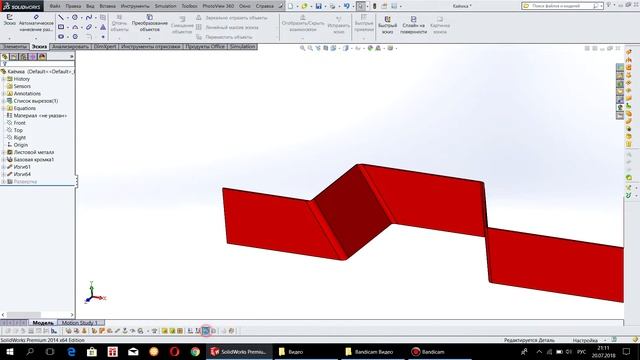This screenshot has height=360, width=640.
Task: Click the search files input field
Action: (562, 6)
